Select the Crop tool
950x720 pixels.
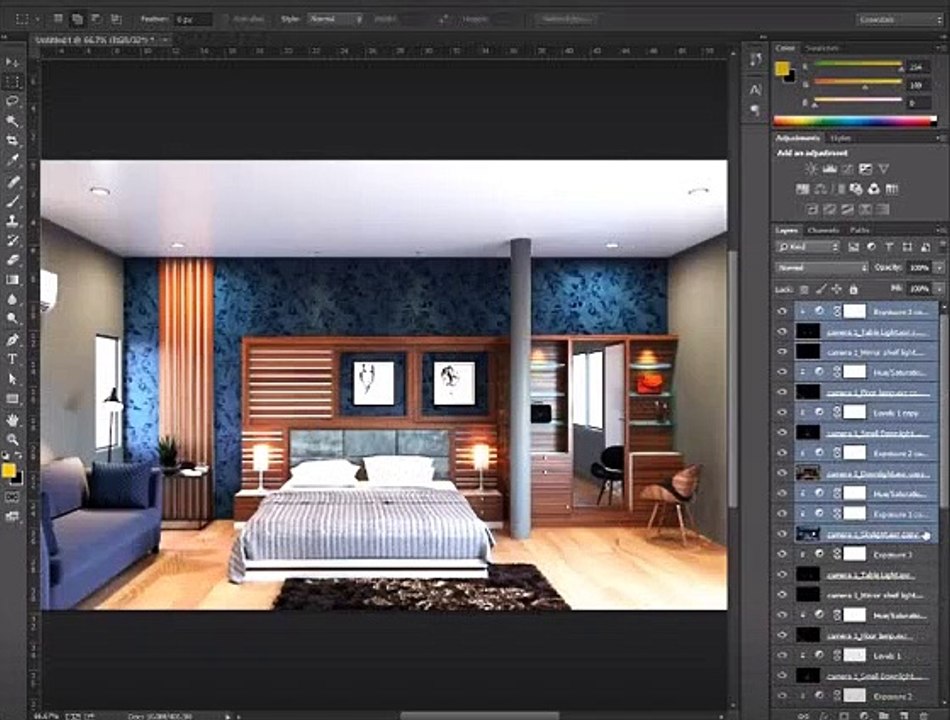tap(12, 141)
